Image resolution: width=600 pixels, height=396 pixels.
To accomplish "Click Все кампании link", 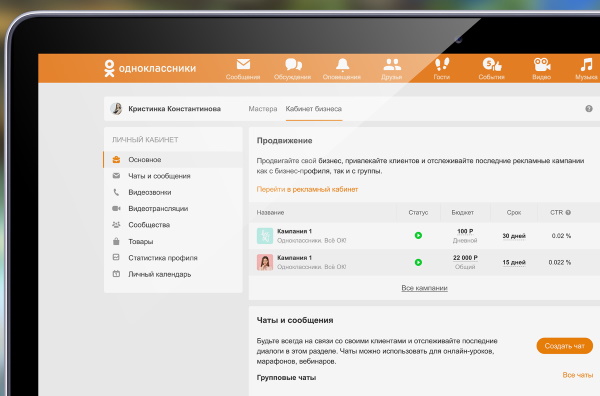I will [424, 288].
